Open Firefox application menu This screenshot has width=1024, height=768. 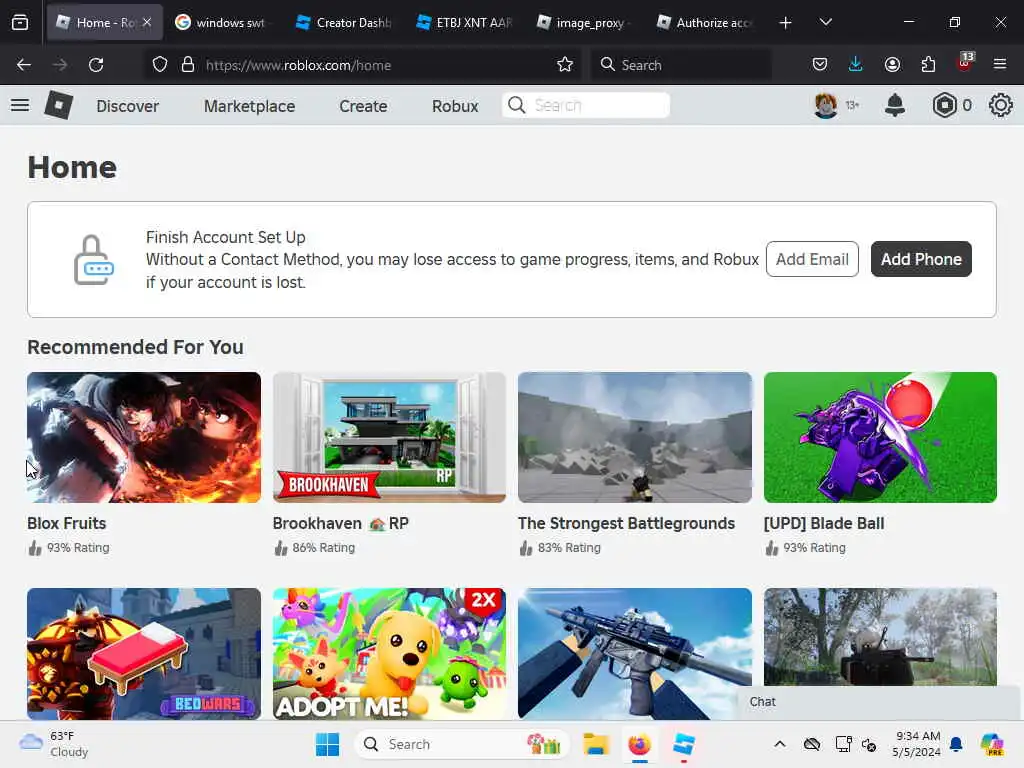(1000, 64)
